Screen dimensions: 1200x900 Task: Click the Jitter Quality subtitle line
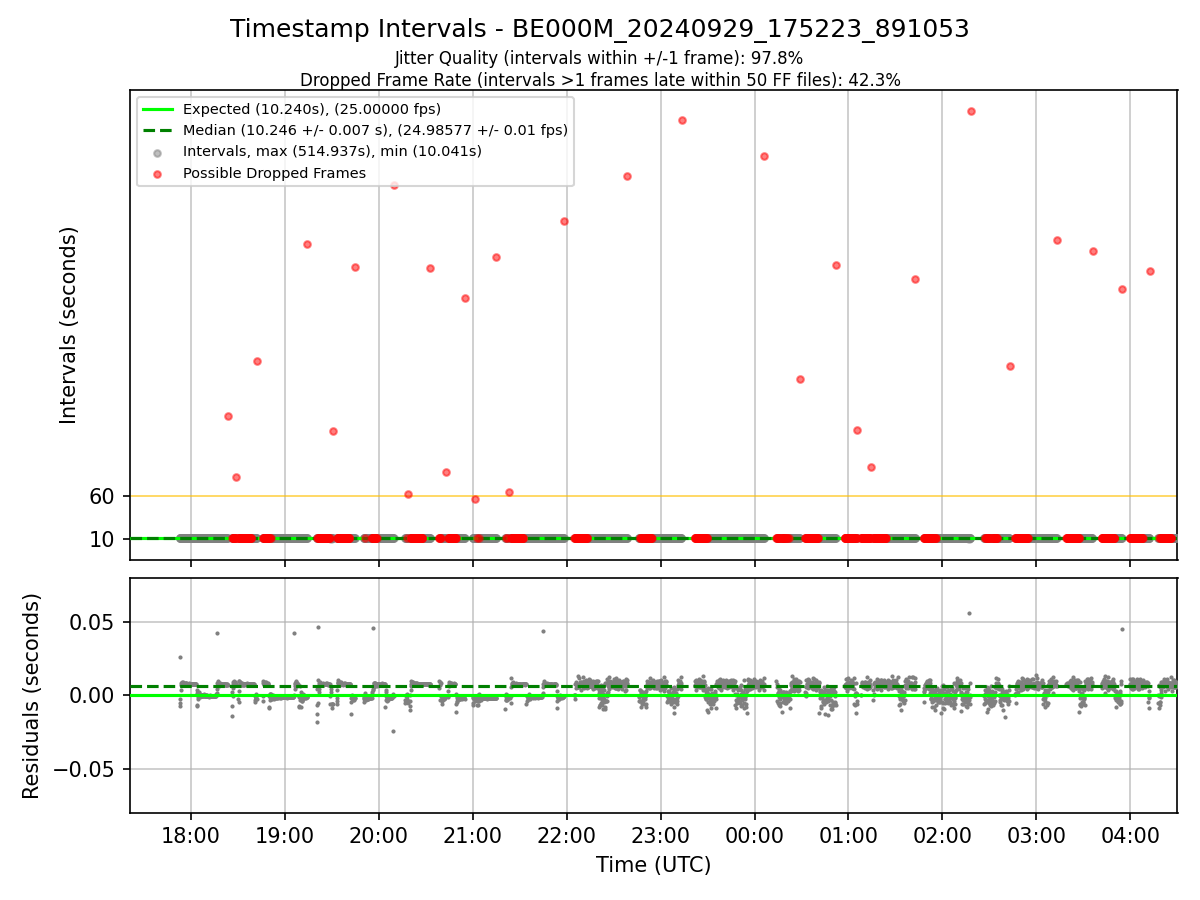[599, 58]
